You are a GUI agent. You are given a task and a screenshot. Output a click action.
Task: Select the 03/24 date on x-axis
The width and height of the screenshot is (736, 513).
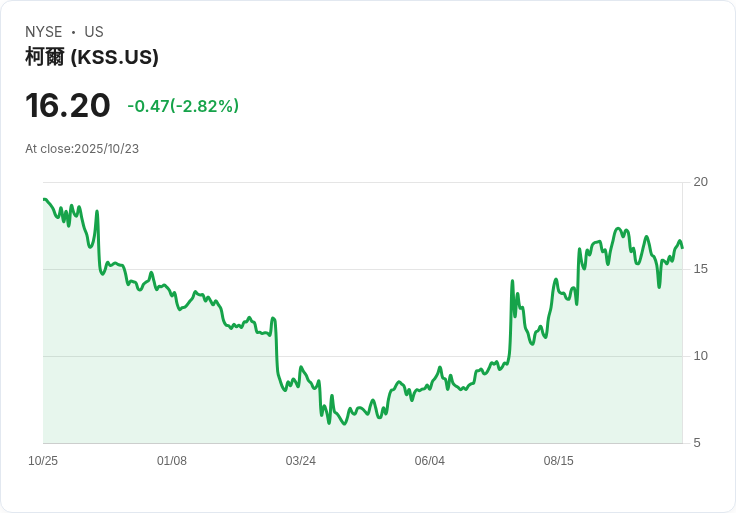pos(301,461)
